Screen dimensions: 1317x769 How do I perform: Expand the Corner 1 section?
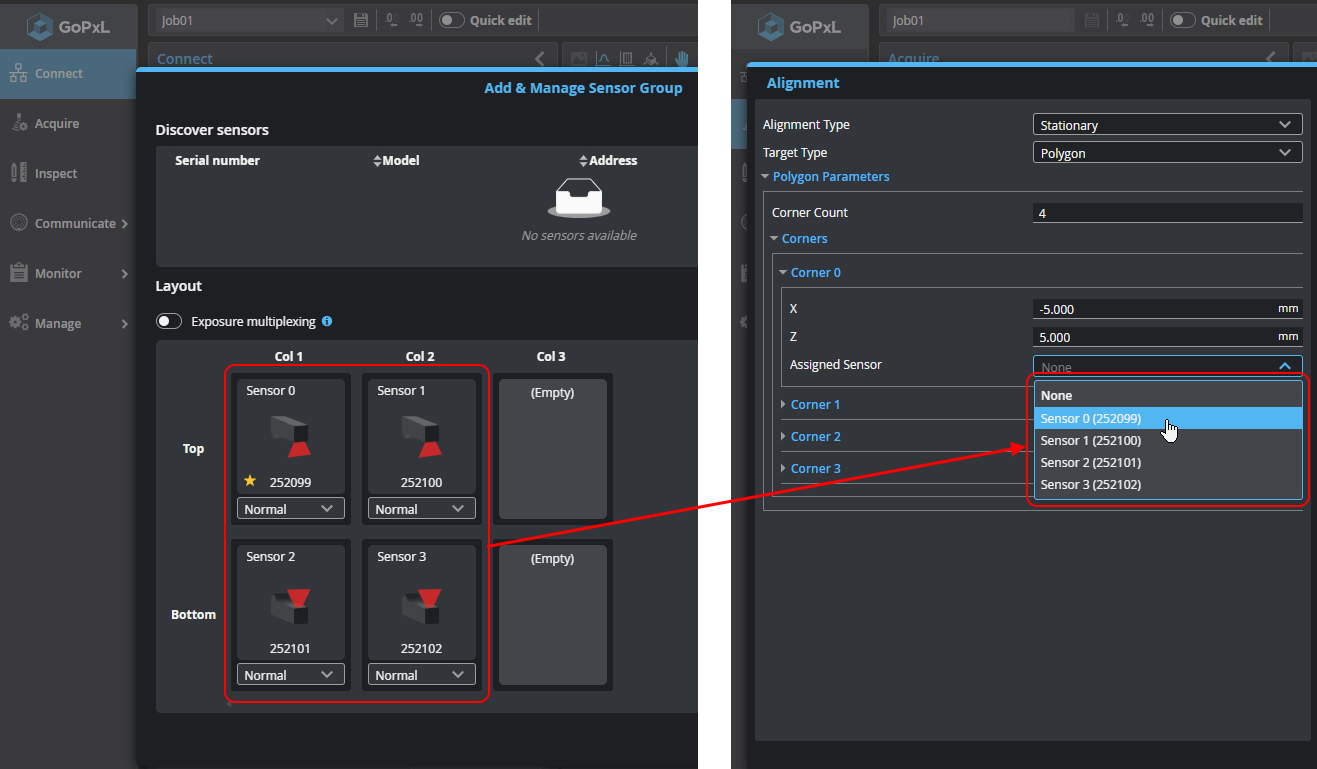[x=815, y=404]
